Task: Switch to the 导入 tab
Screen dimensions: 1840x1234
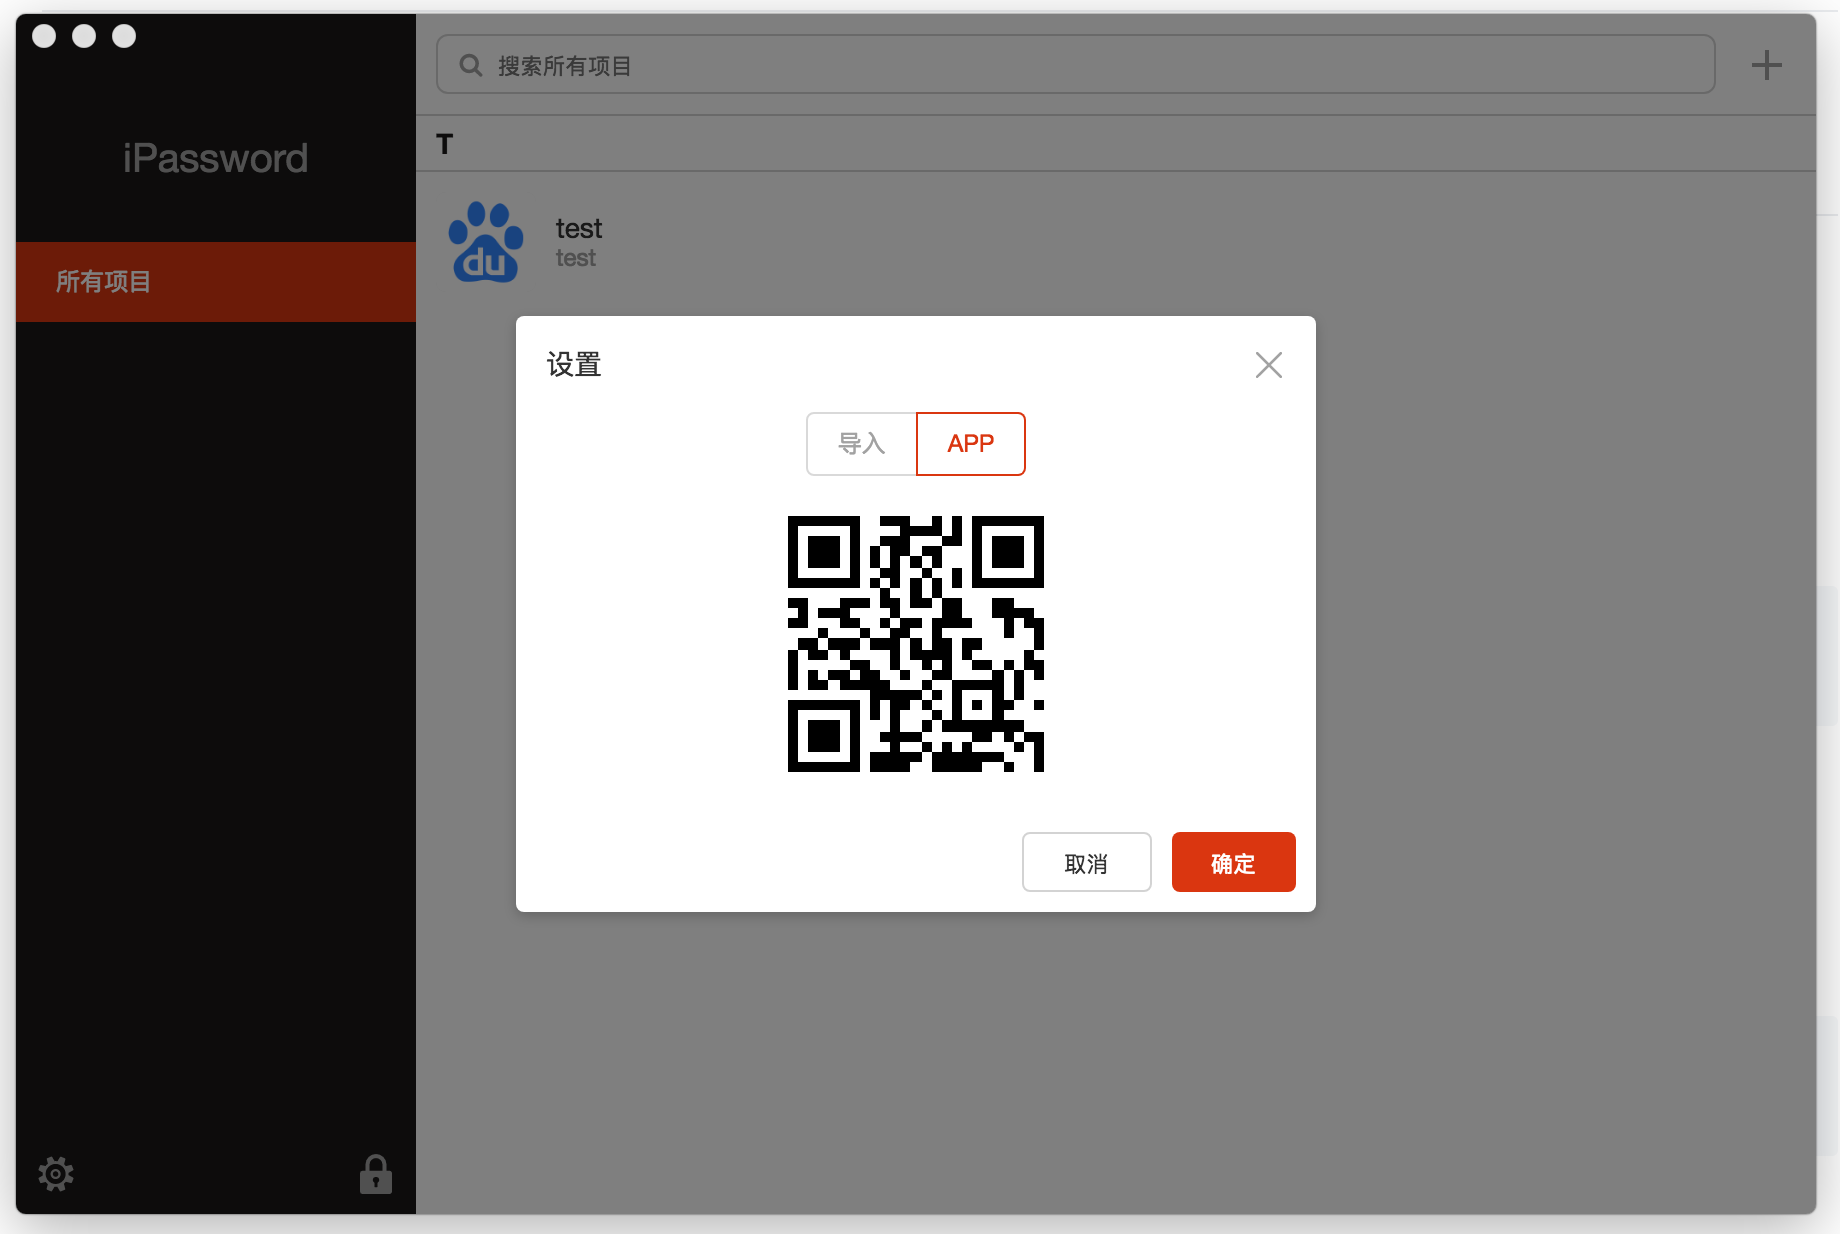Action: (861, 444)
